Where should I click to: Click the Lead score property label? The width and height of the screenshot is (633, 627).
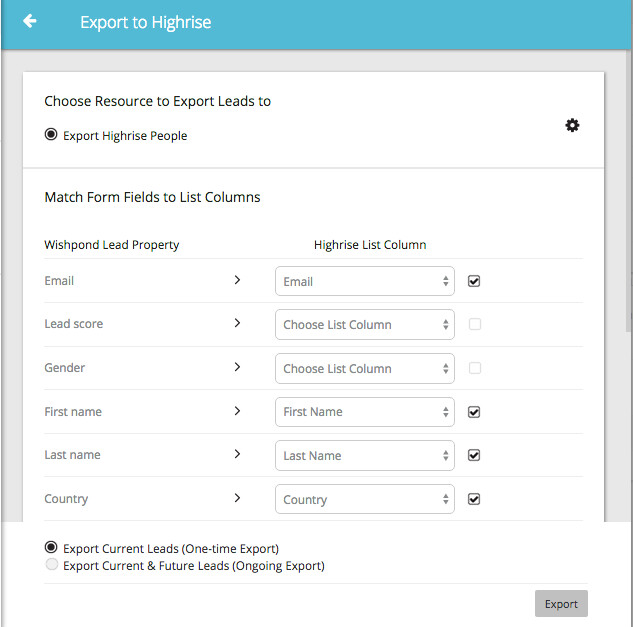(x=73, y=324)
